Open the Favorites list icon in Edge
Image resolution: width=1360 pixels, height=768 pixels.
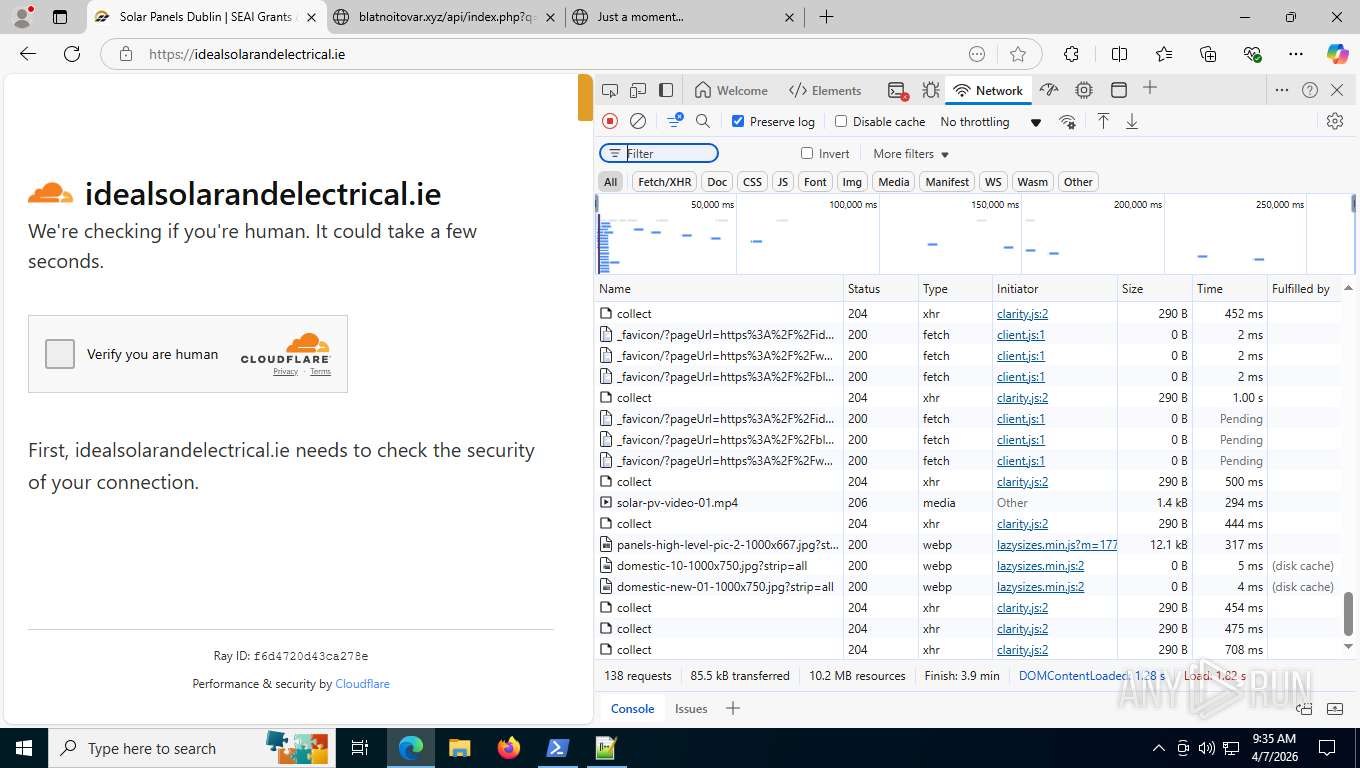[x=1164, y=54]
